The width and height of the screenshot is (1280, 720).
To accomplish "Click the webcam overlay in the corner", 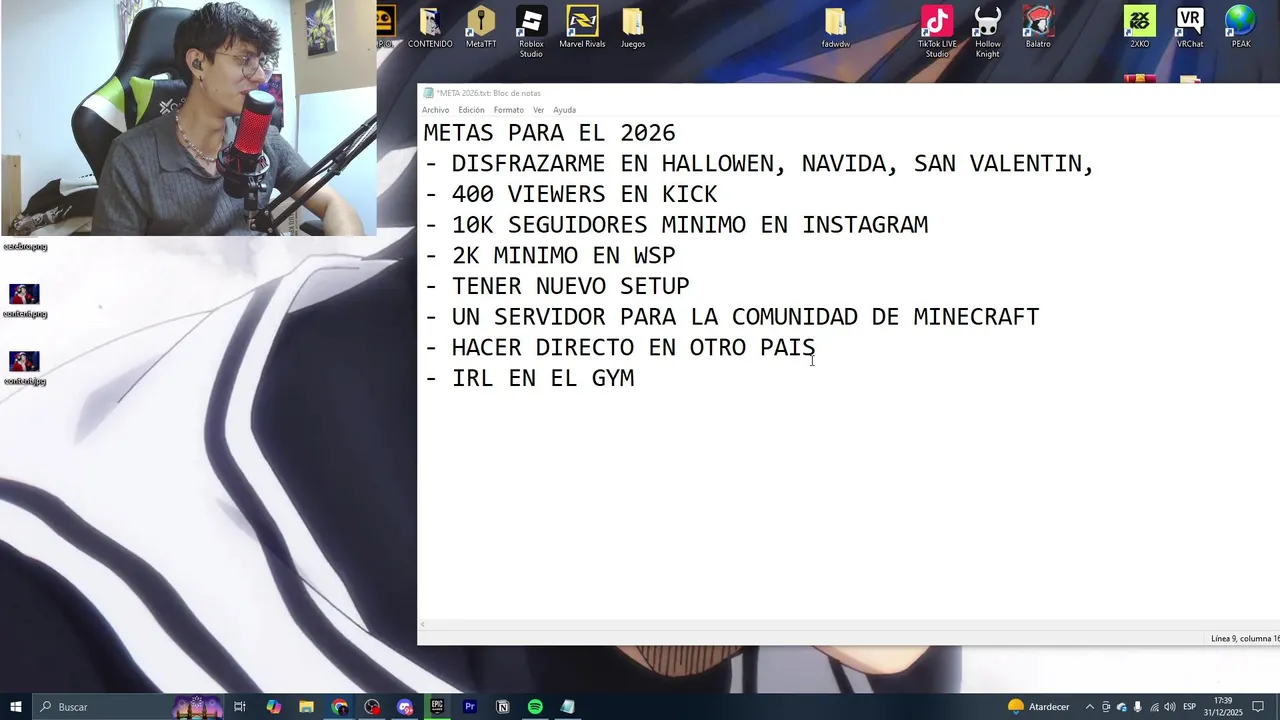I will point(188,118).
